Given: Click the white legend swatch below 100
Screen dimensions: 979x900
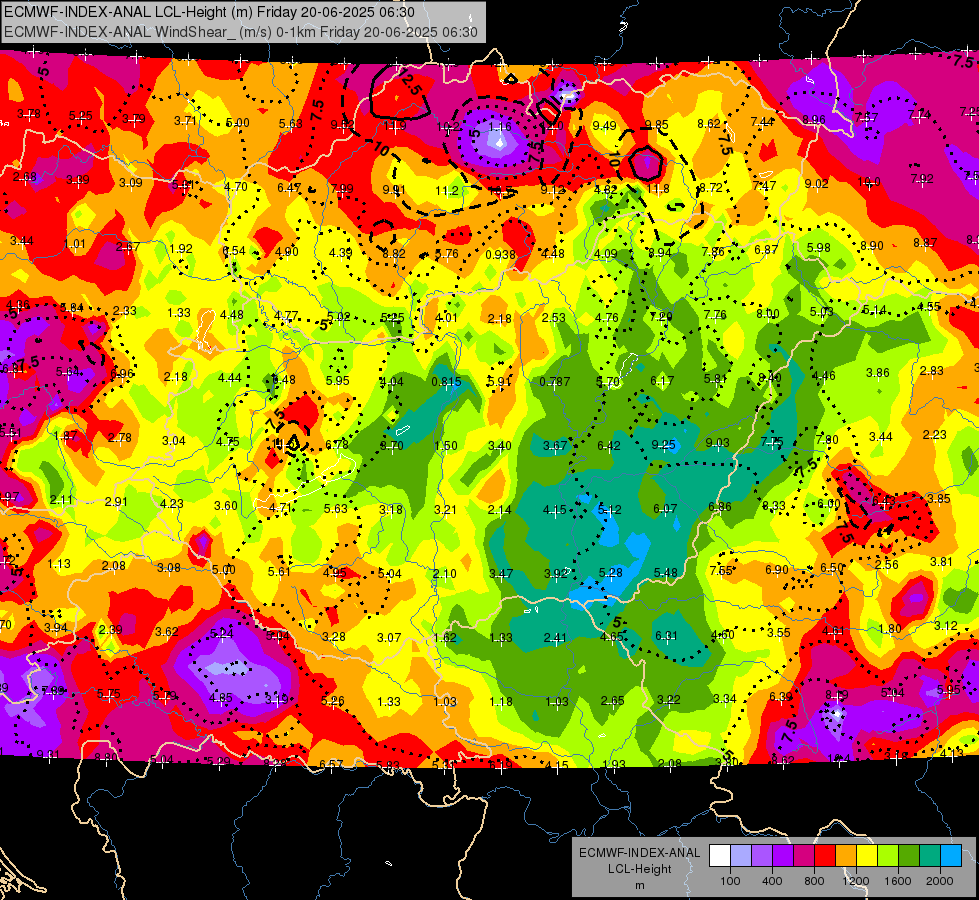Looking at the screenshot, I should click(720, 856).
